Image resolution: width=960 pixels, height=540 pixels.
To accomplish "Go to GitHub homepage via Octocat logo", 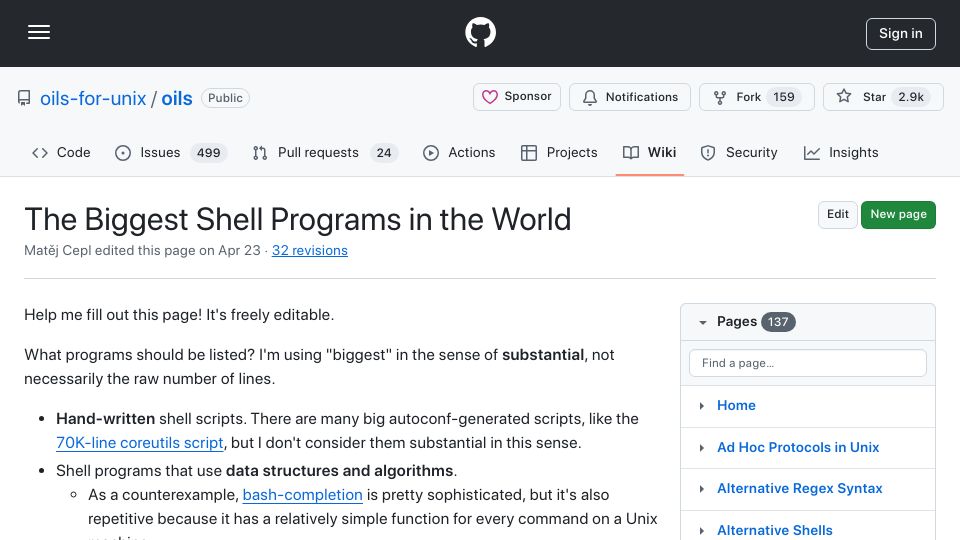I will 480,32.
